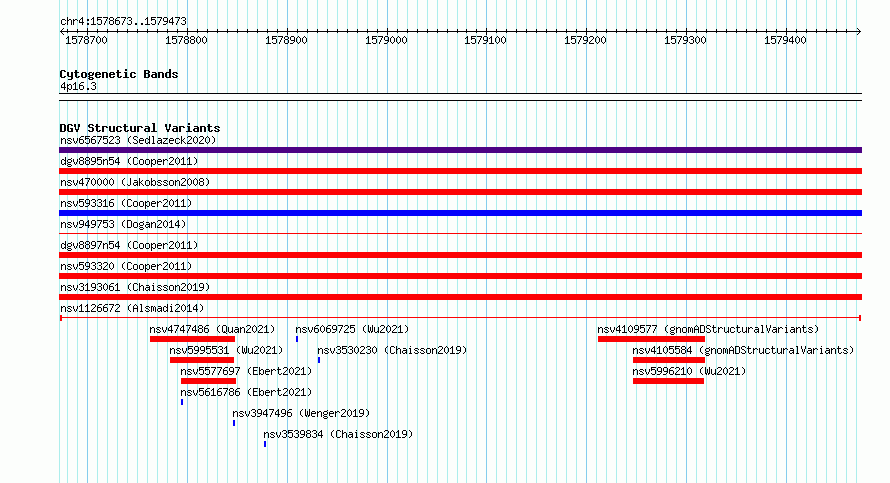
Task: Select nsv593320 (Cooper2011) label
Action: pos(126,266)
